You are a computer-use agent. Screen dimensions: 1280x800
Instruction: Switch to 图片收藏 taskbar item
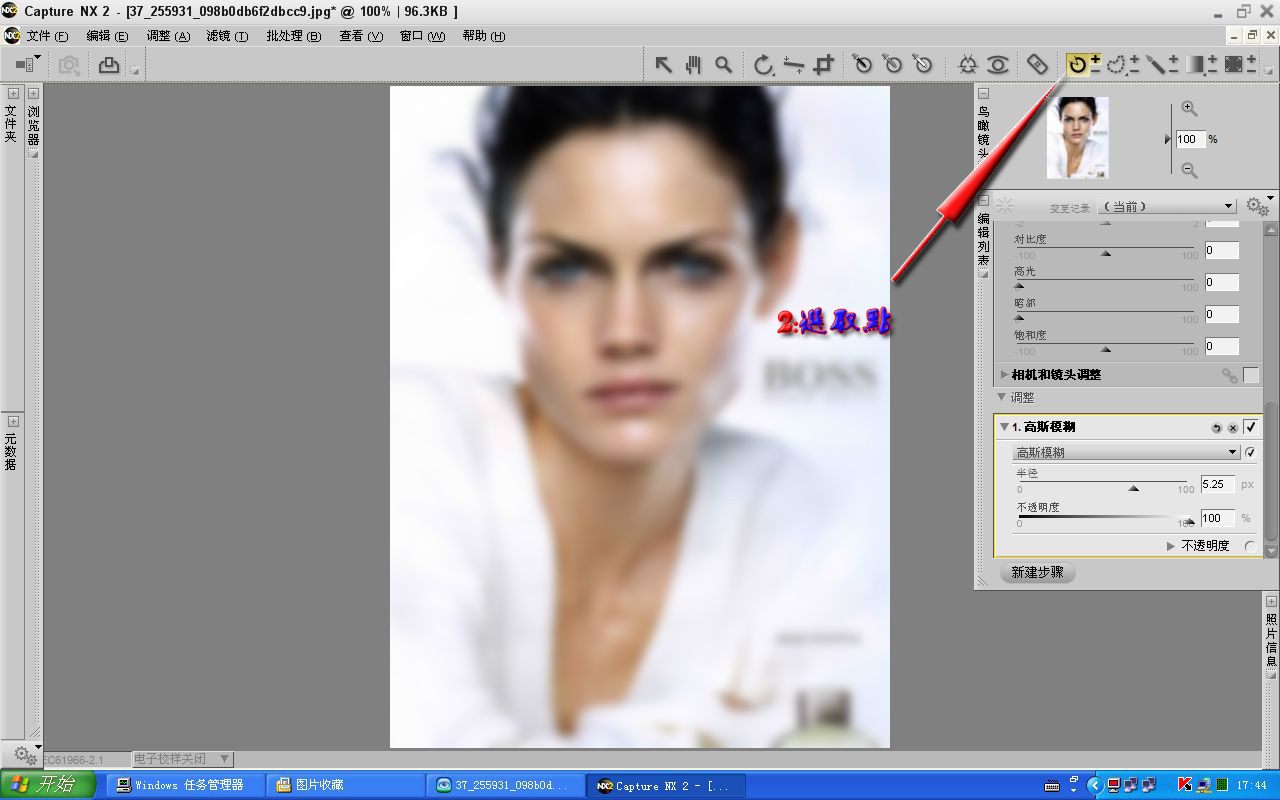tap(344, 785)
